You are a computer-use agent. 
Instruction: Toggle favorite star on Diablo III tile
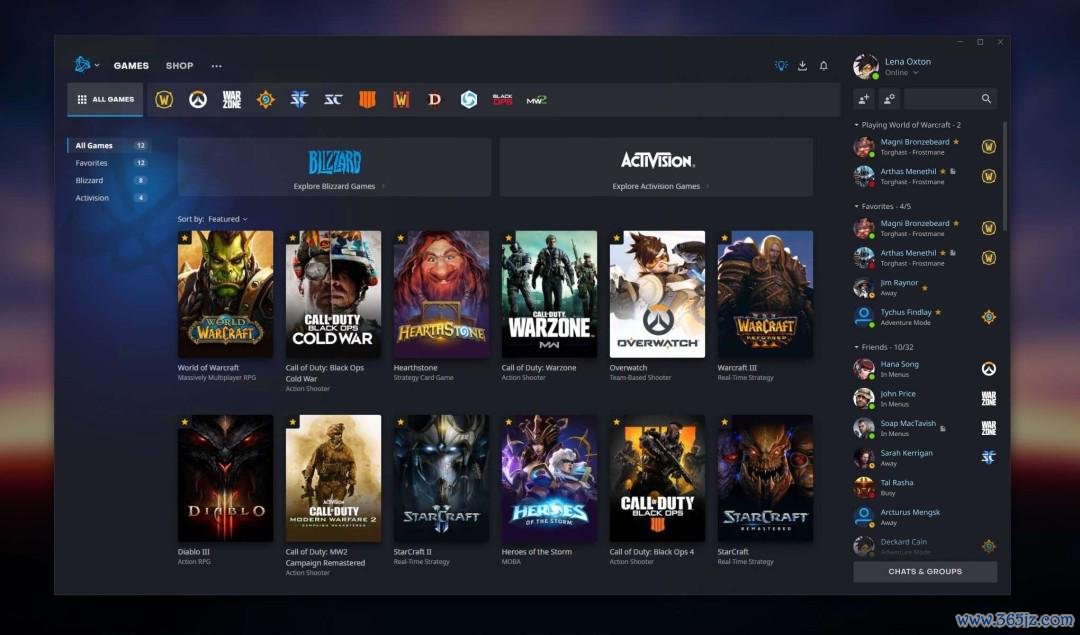[x=185, y=422]
